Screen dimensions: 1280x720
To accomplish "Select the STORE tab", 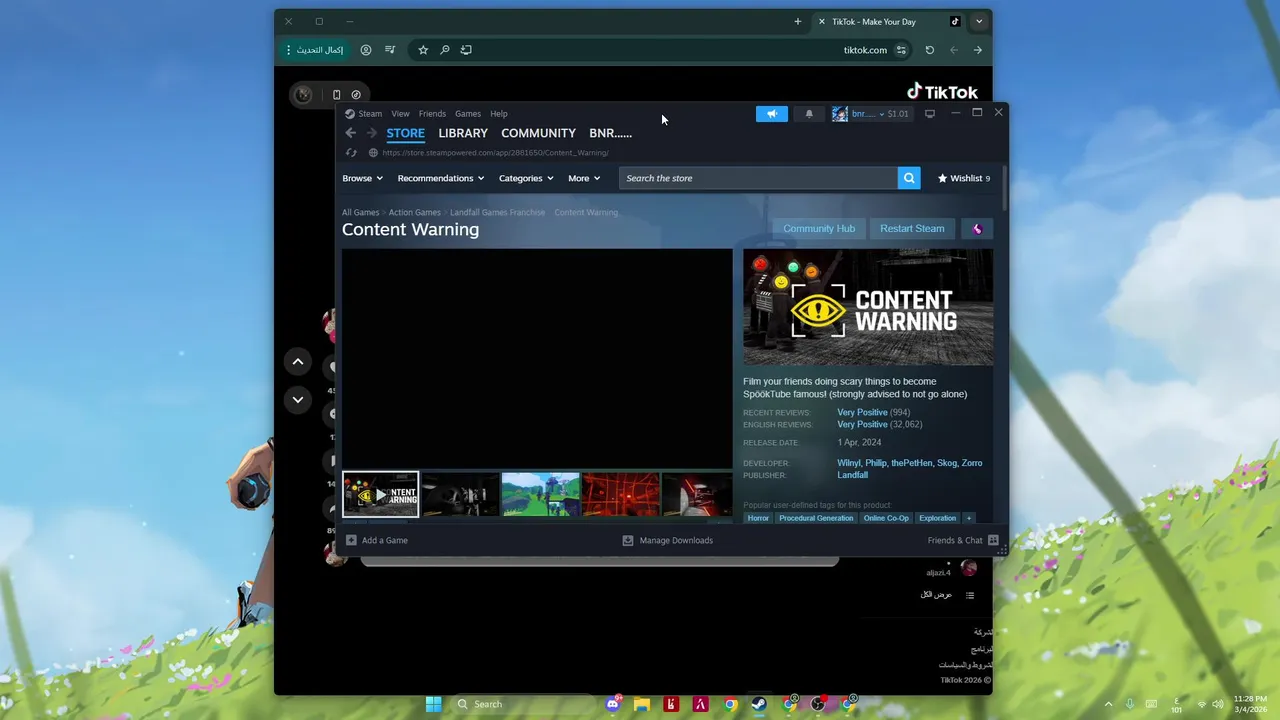I will coord(406,133).
